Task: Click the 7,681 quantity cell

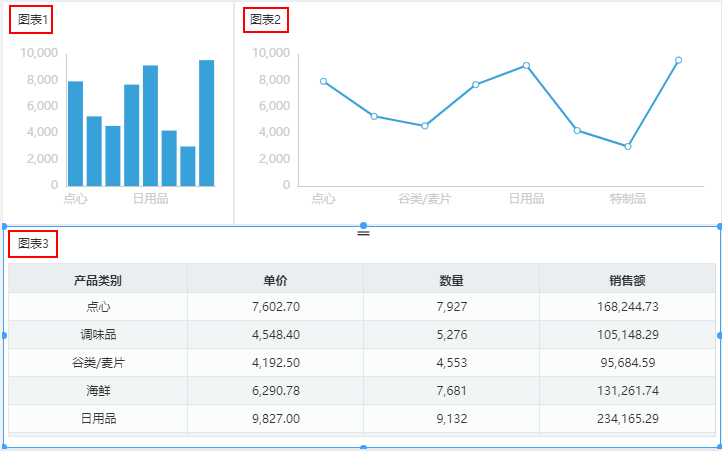Action: tap(451, 391)
